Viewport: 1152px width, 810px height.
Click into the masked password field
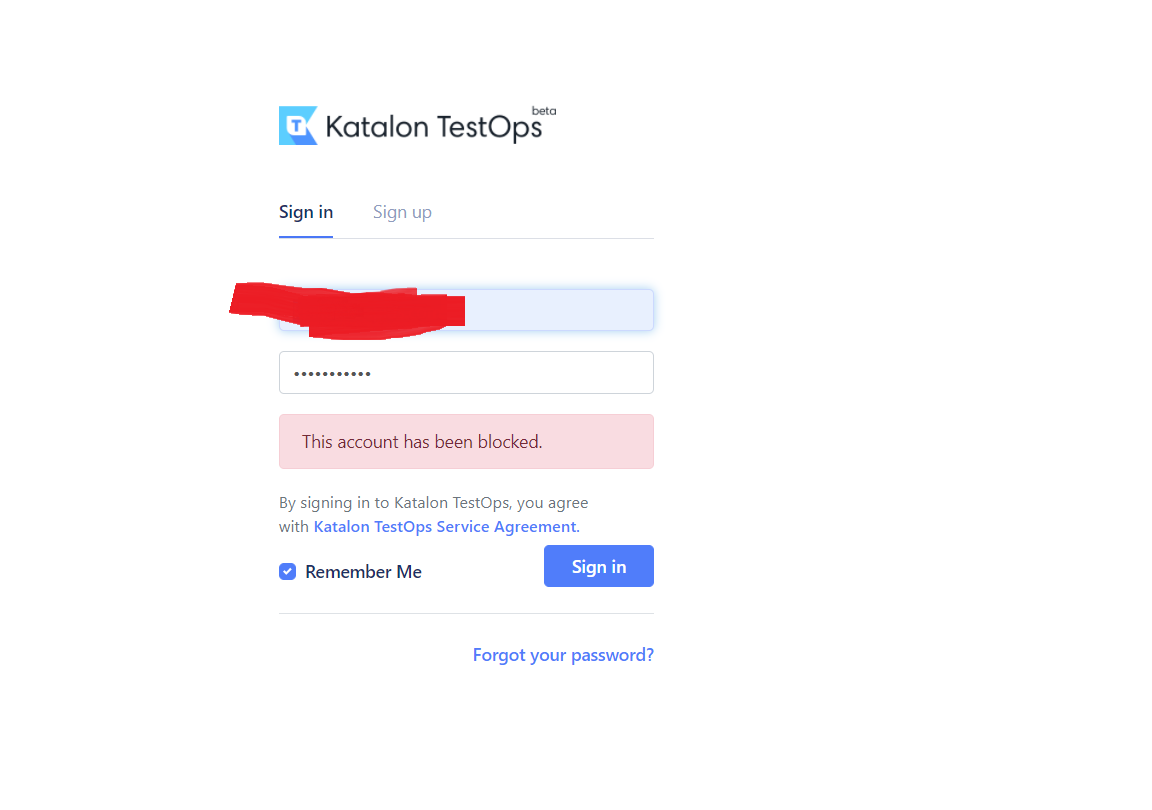point(467,373)
